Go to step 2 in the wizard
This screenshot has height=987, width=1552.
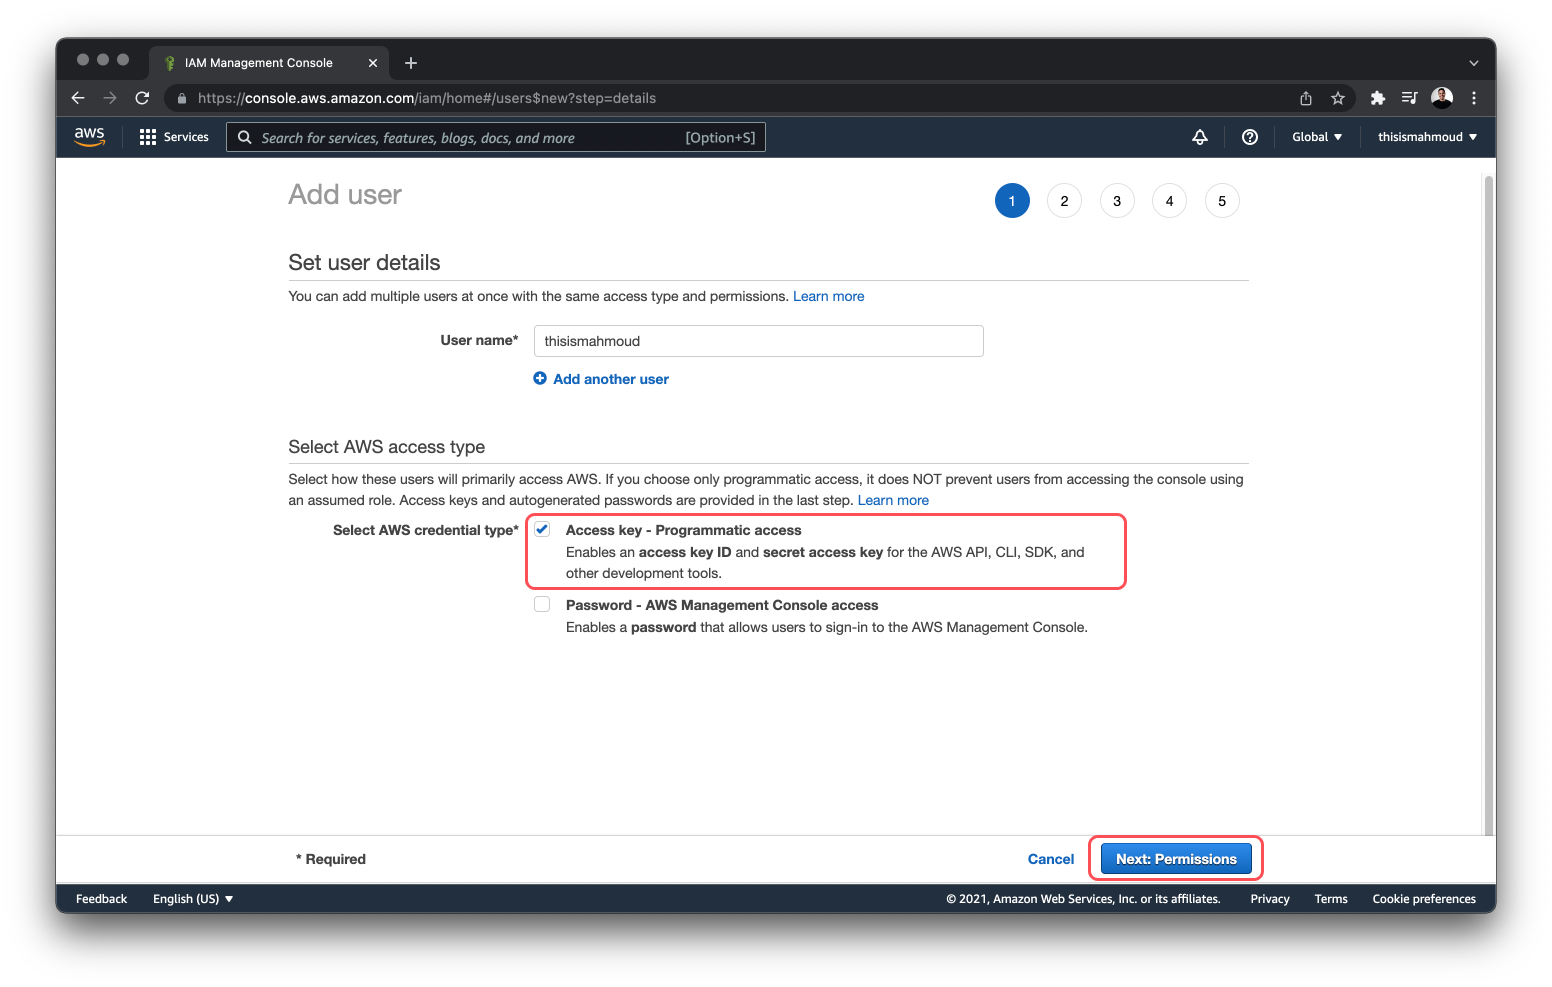pos(1064,201)
